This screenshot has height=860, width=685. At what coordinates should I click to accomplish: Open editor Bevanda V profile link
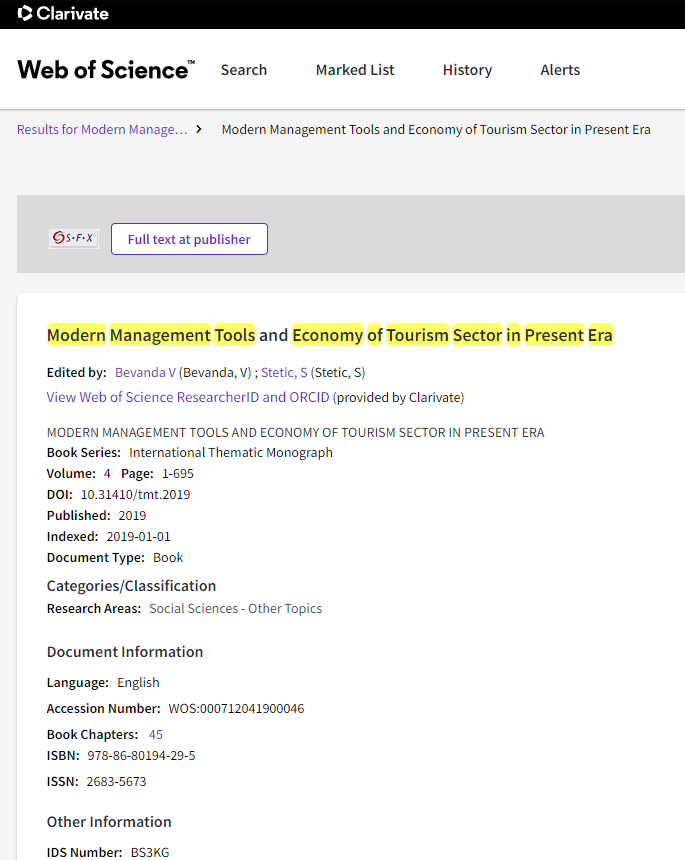[x=145, y=373]
